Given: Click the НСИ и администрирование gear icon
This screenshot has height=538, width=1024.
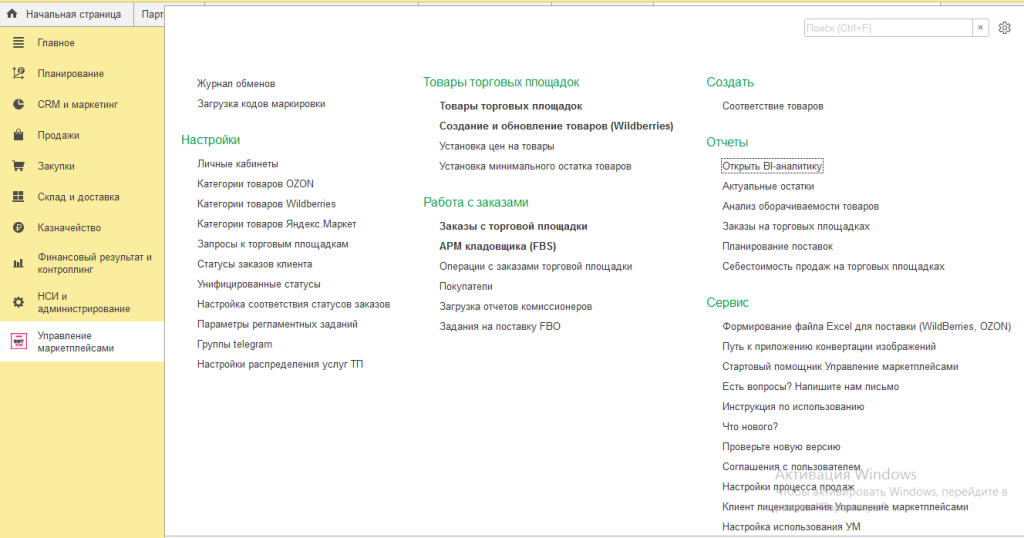Looking at the screenshot, I should (18, 302).
